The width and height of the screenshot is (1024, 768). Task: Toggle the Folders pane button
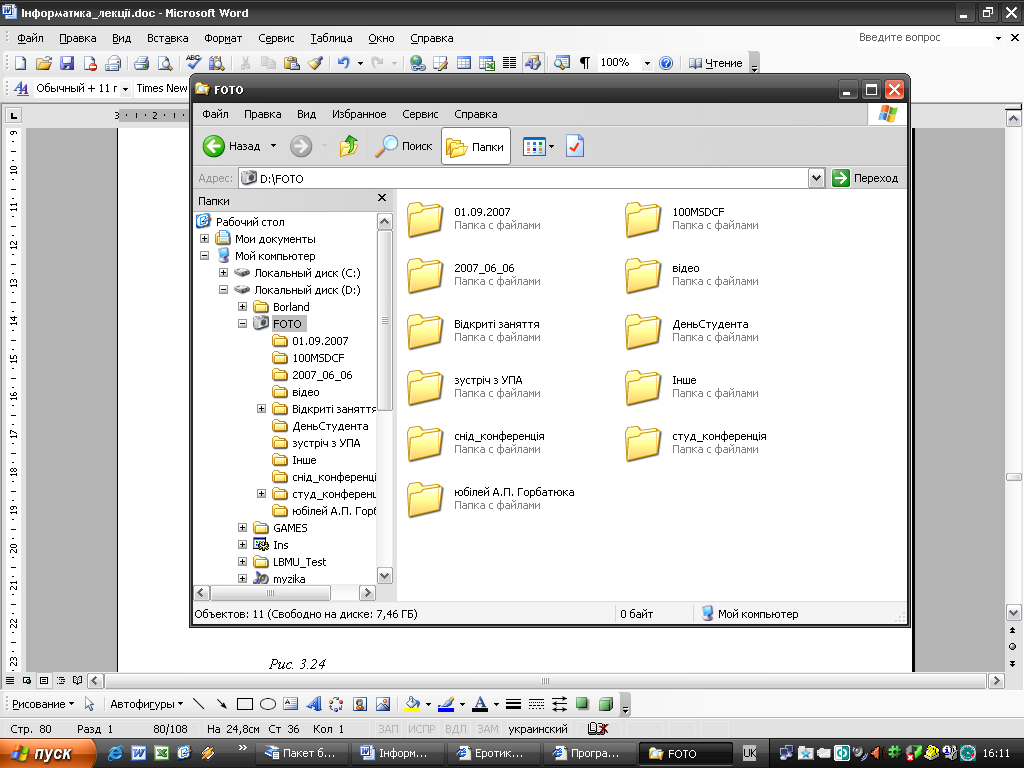475,146
